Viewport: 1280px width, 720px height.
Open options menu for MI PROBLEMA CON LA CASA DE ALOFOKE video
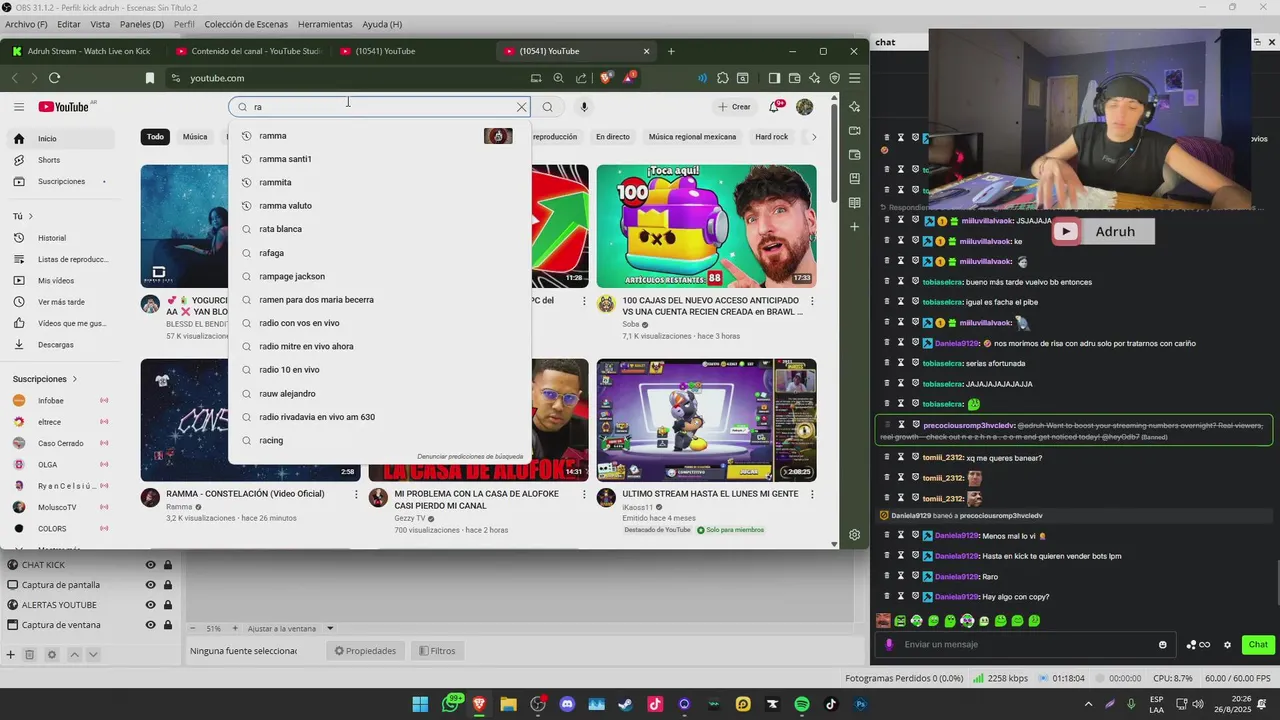[584, 494]
